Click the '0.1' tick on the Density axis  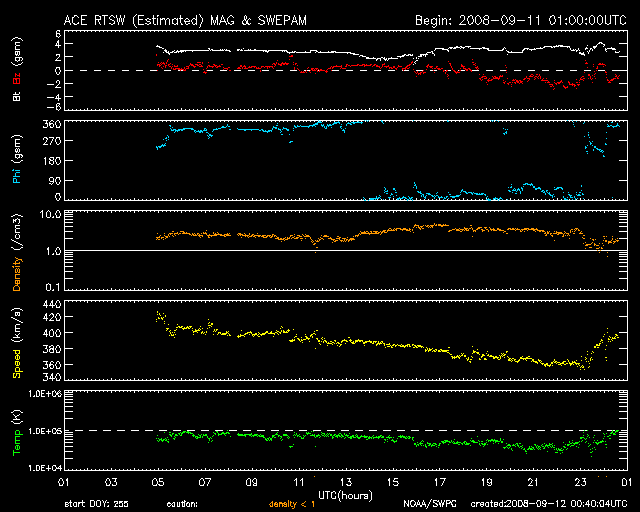click(x=53, y=287)
